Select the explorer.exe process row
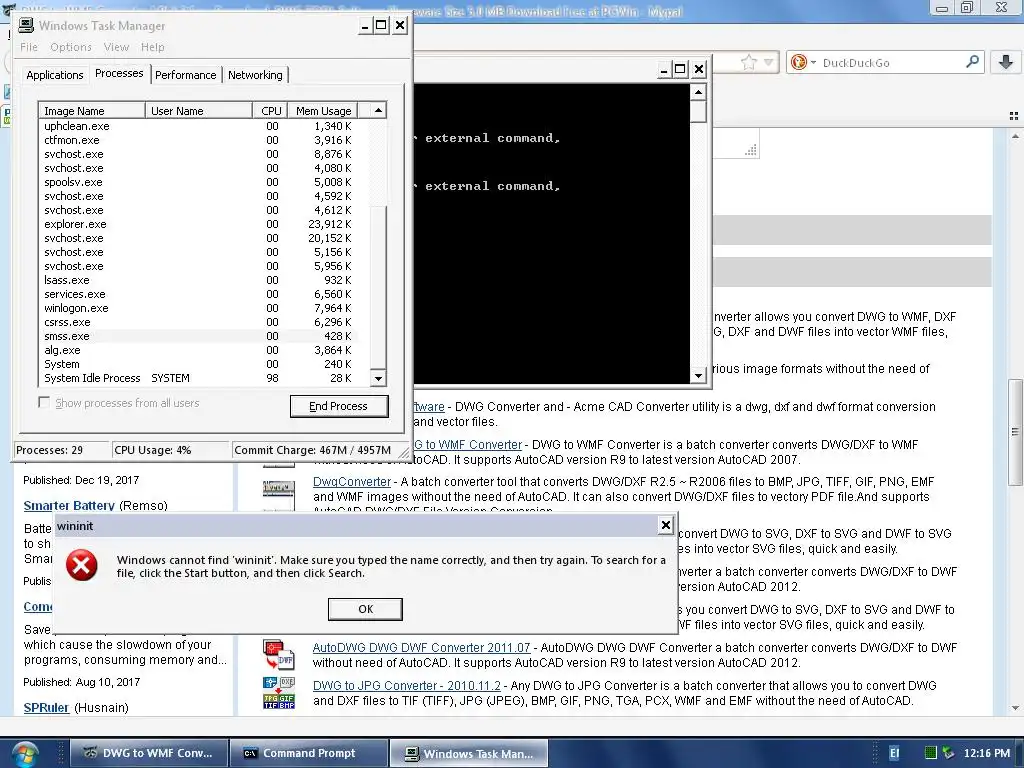Screen dimensions: 1024x768 [x=199, y=224]
